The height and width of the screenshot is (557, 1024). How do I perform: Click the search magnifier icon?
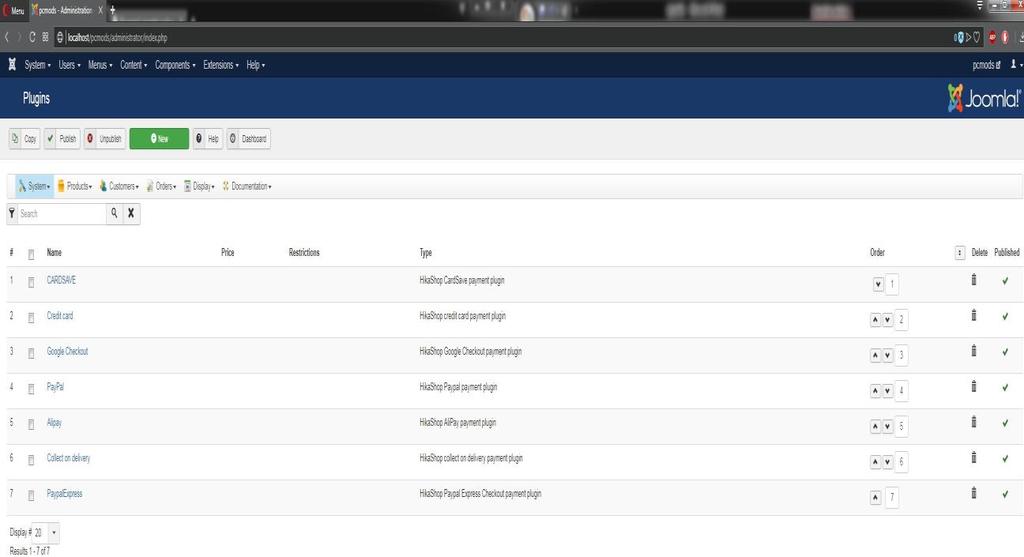114,213
